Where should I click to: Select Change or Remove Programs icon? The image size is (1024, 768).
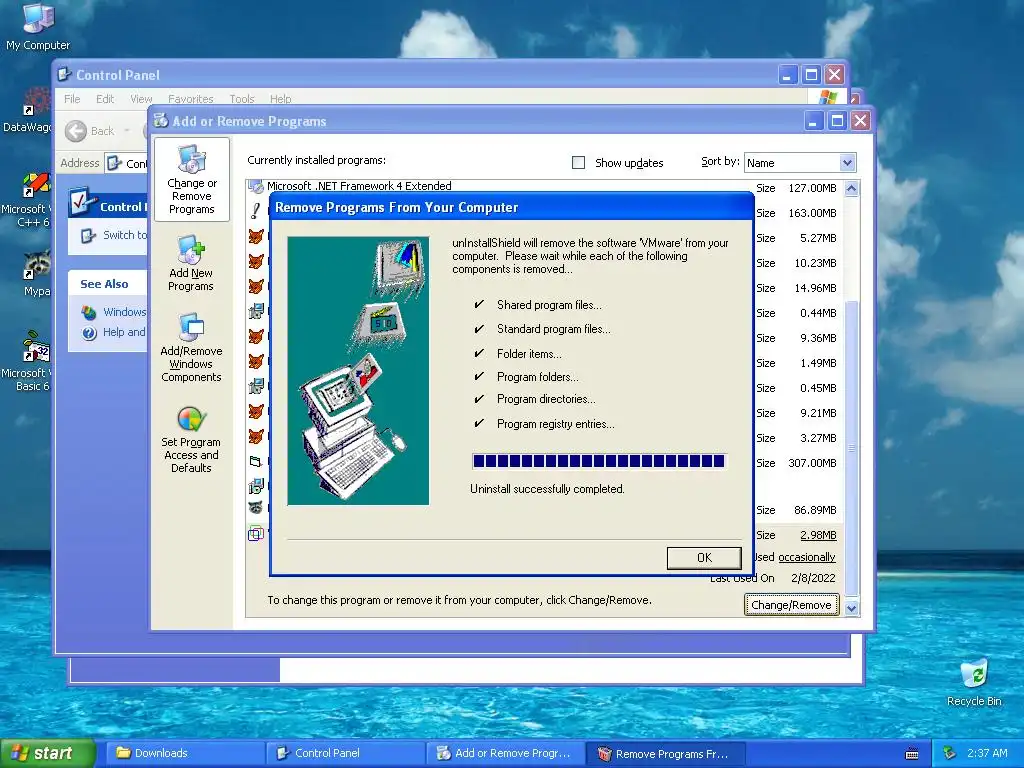coord(191,180)
